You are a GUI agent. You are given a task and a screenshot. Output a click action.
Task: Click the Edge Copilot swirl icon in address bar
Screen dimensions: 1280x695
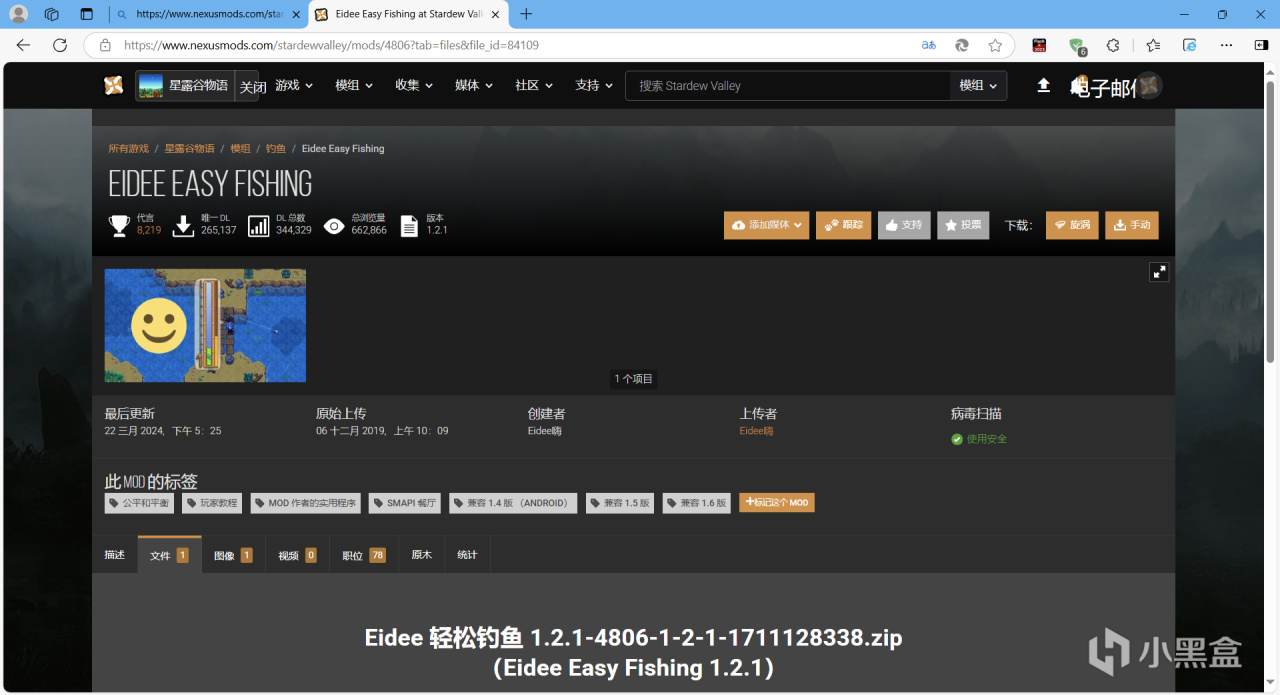(962, 45)
